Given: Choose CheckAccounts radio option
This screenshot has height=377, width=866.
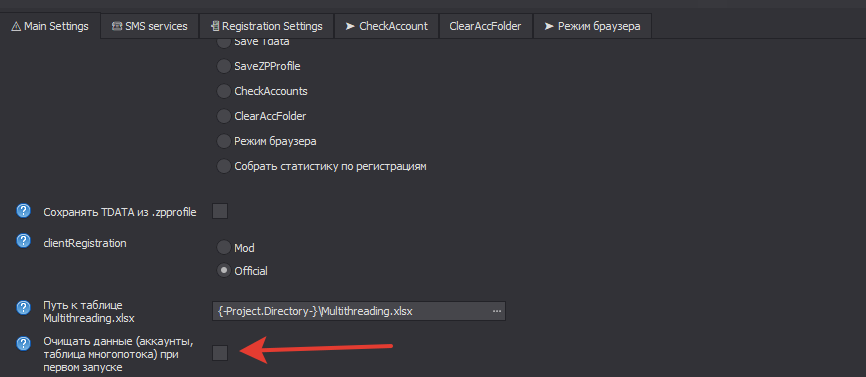Looking at the screenshot, I should click(223, 91).
